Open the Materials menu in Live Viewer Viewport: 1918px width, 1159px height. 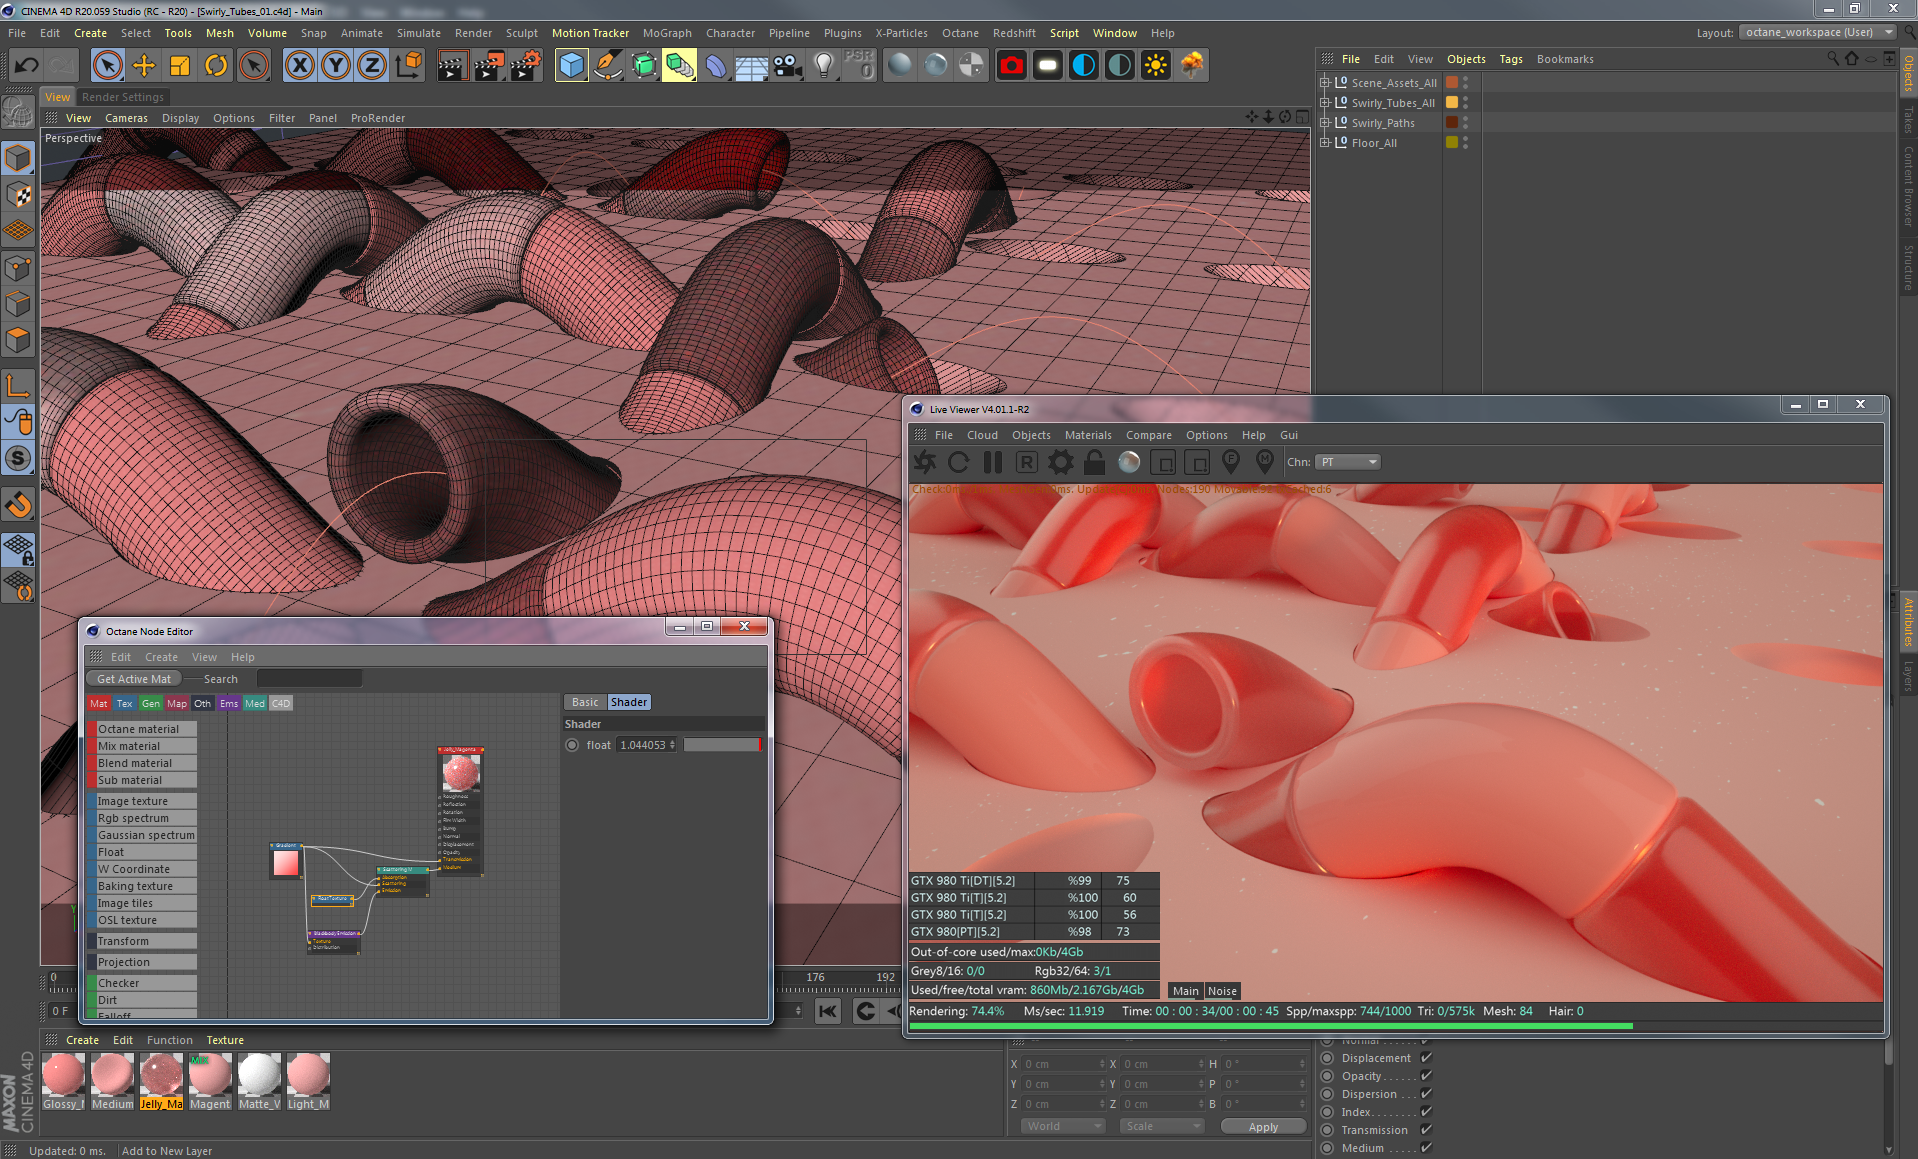coord(1088,435)
